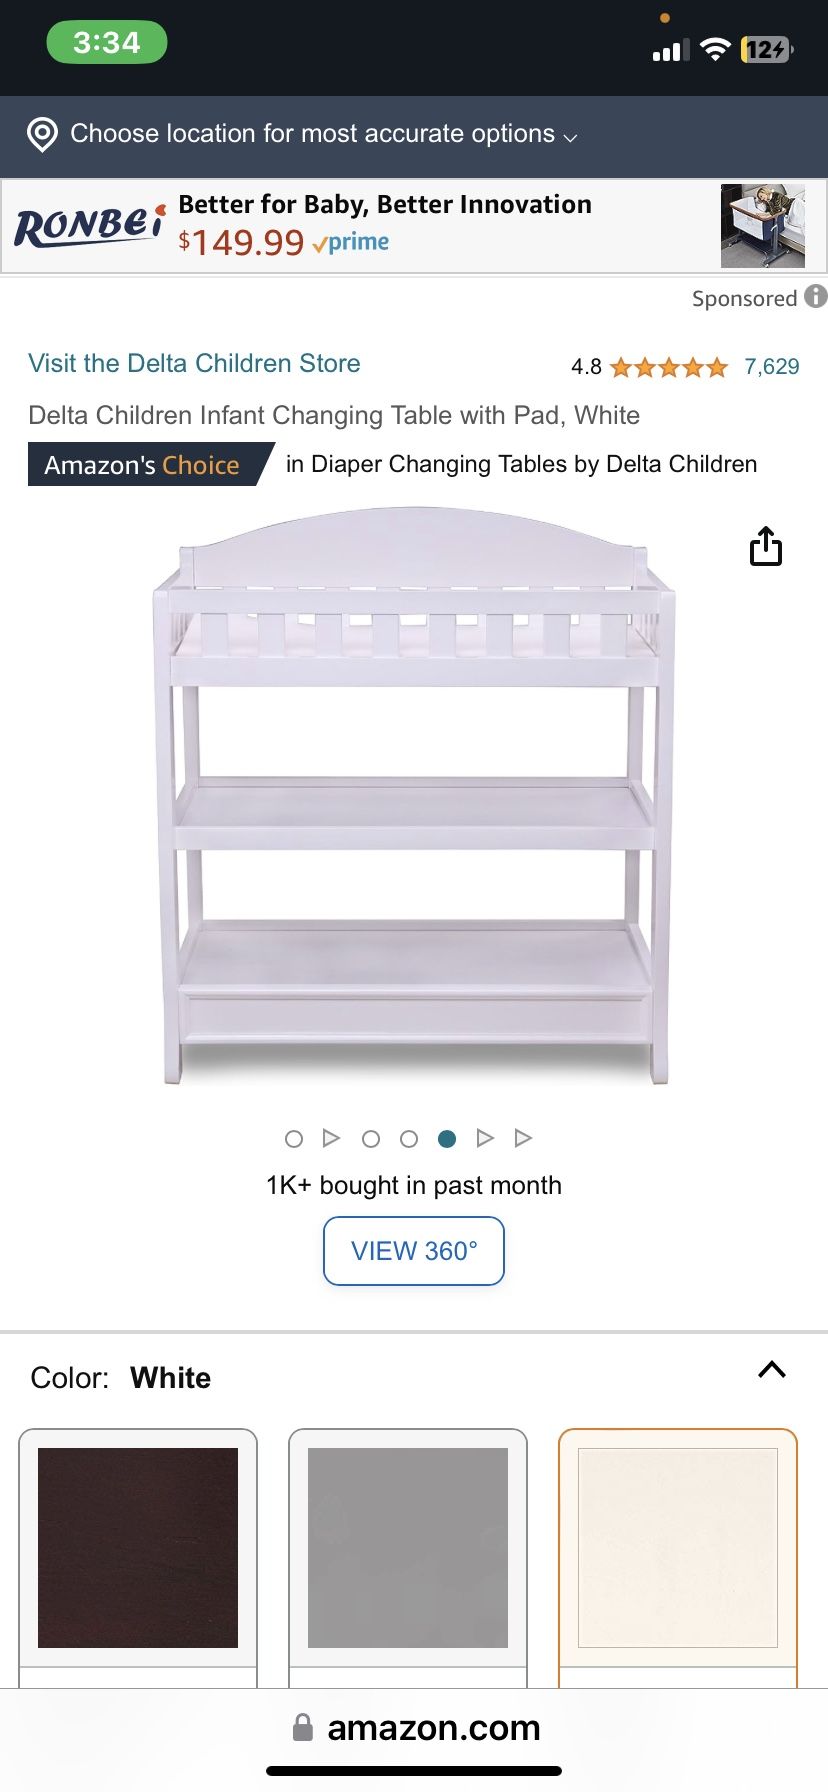The height and width of the screenshot is (1792, 828).
Task: Play the last carousel video indicator
Action: click(x=523, y=1138)
